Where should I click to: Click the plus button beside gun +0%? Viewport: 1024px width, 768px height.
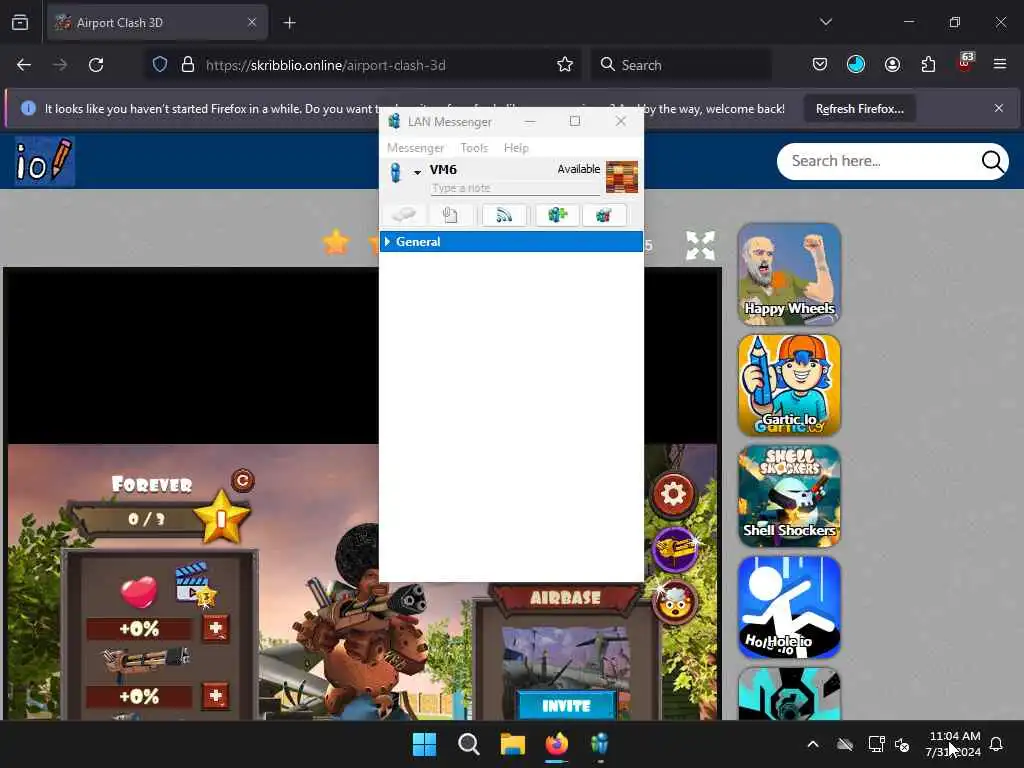[x=216, y=696]
